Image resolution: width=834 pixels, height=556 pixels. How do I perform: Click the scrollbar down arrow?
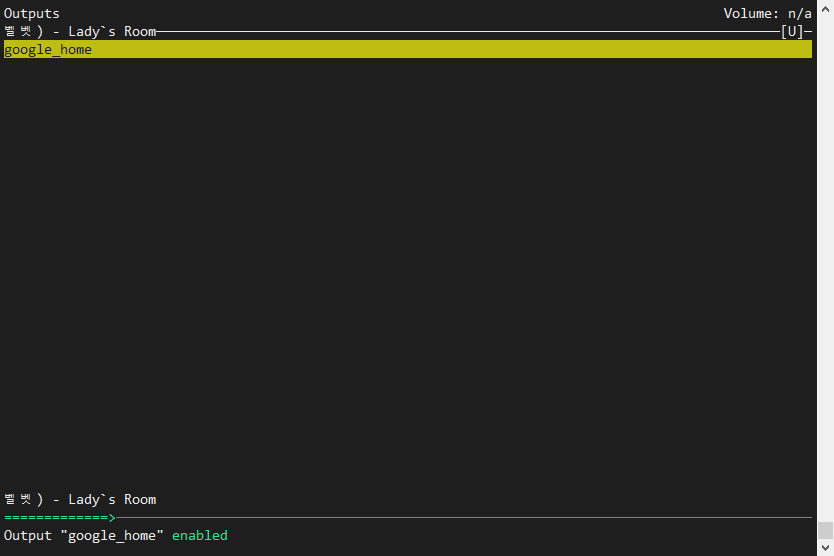825,547
